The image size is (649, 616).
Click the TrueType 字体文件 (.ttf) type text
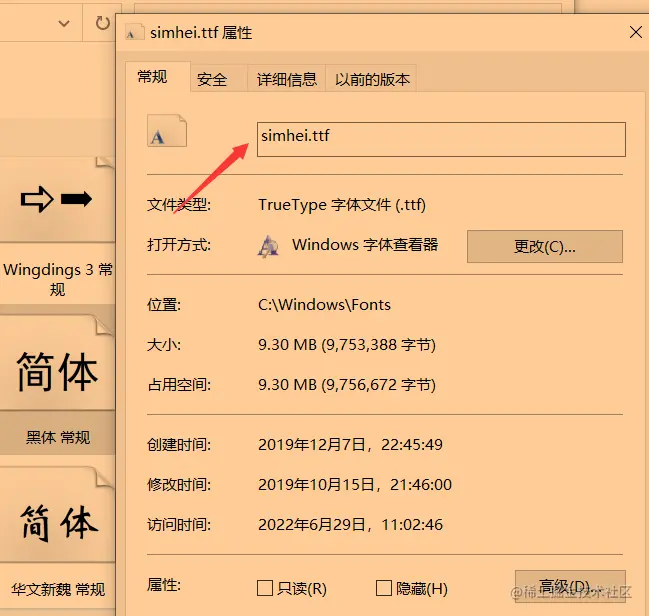pyautogui.click(x=342, y=205)
